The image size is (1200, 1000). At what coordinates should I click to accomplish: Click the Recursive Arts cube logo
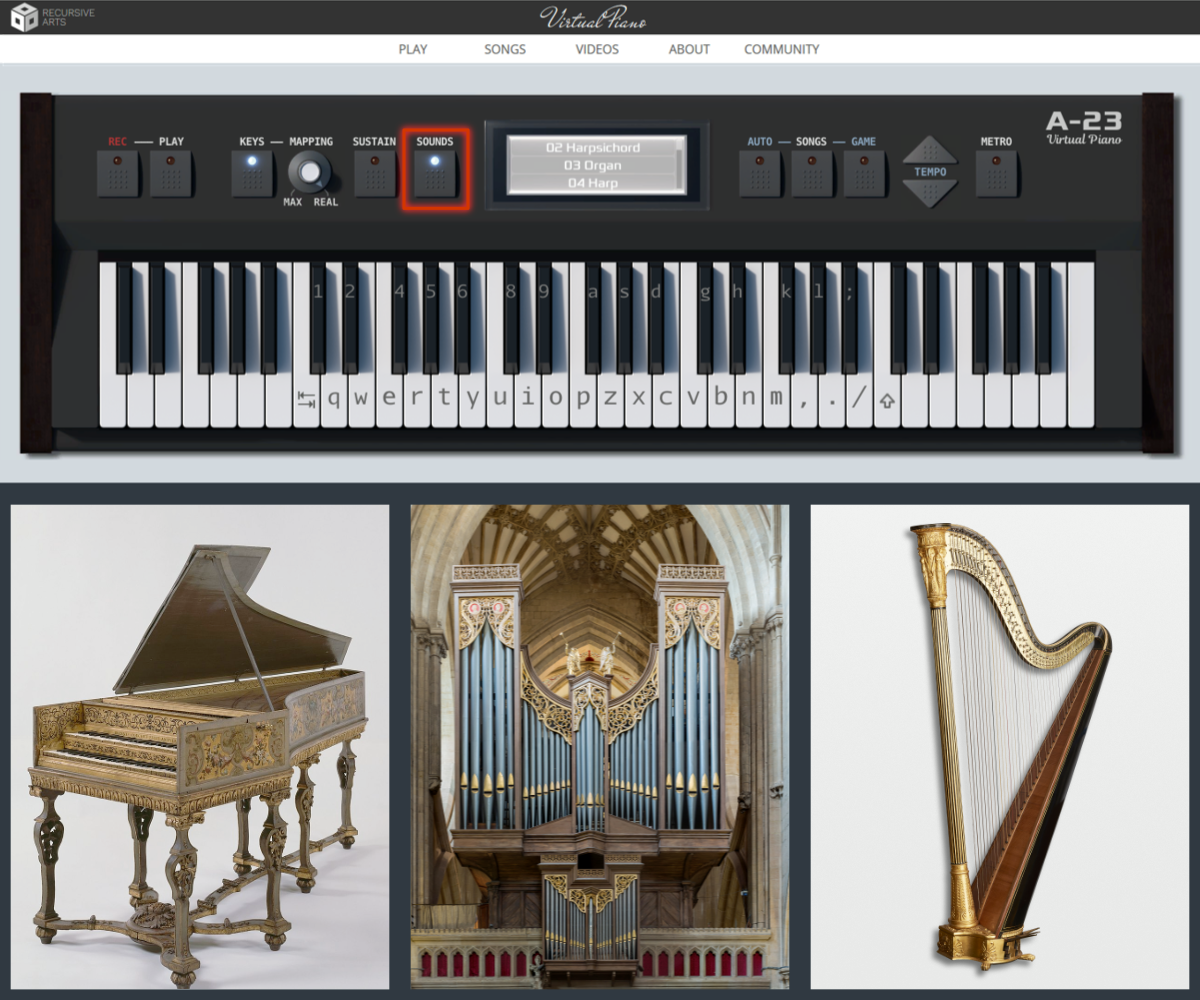click(x=24, y=17)
